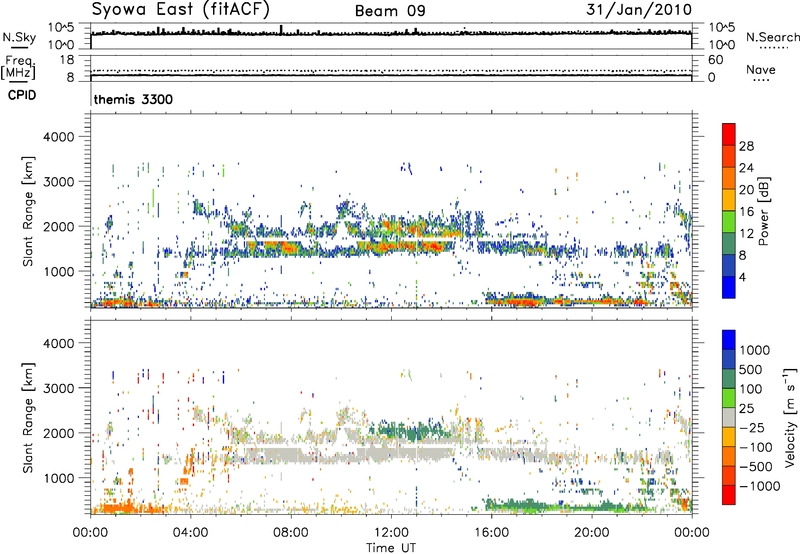The image size is (800, 554).
Task: Click the "-25" tick on the Velocity color bar
Action: [752, 428]
